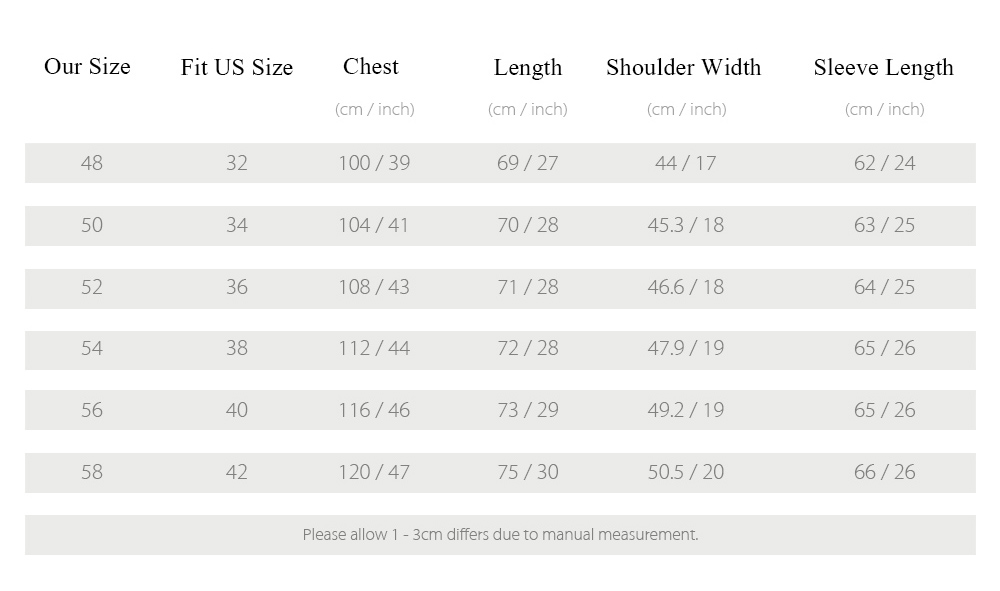Screen dimensions: 1000x591
Task: Select the Shoulder Width header
Action: [684, 67]
